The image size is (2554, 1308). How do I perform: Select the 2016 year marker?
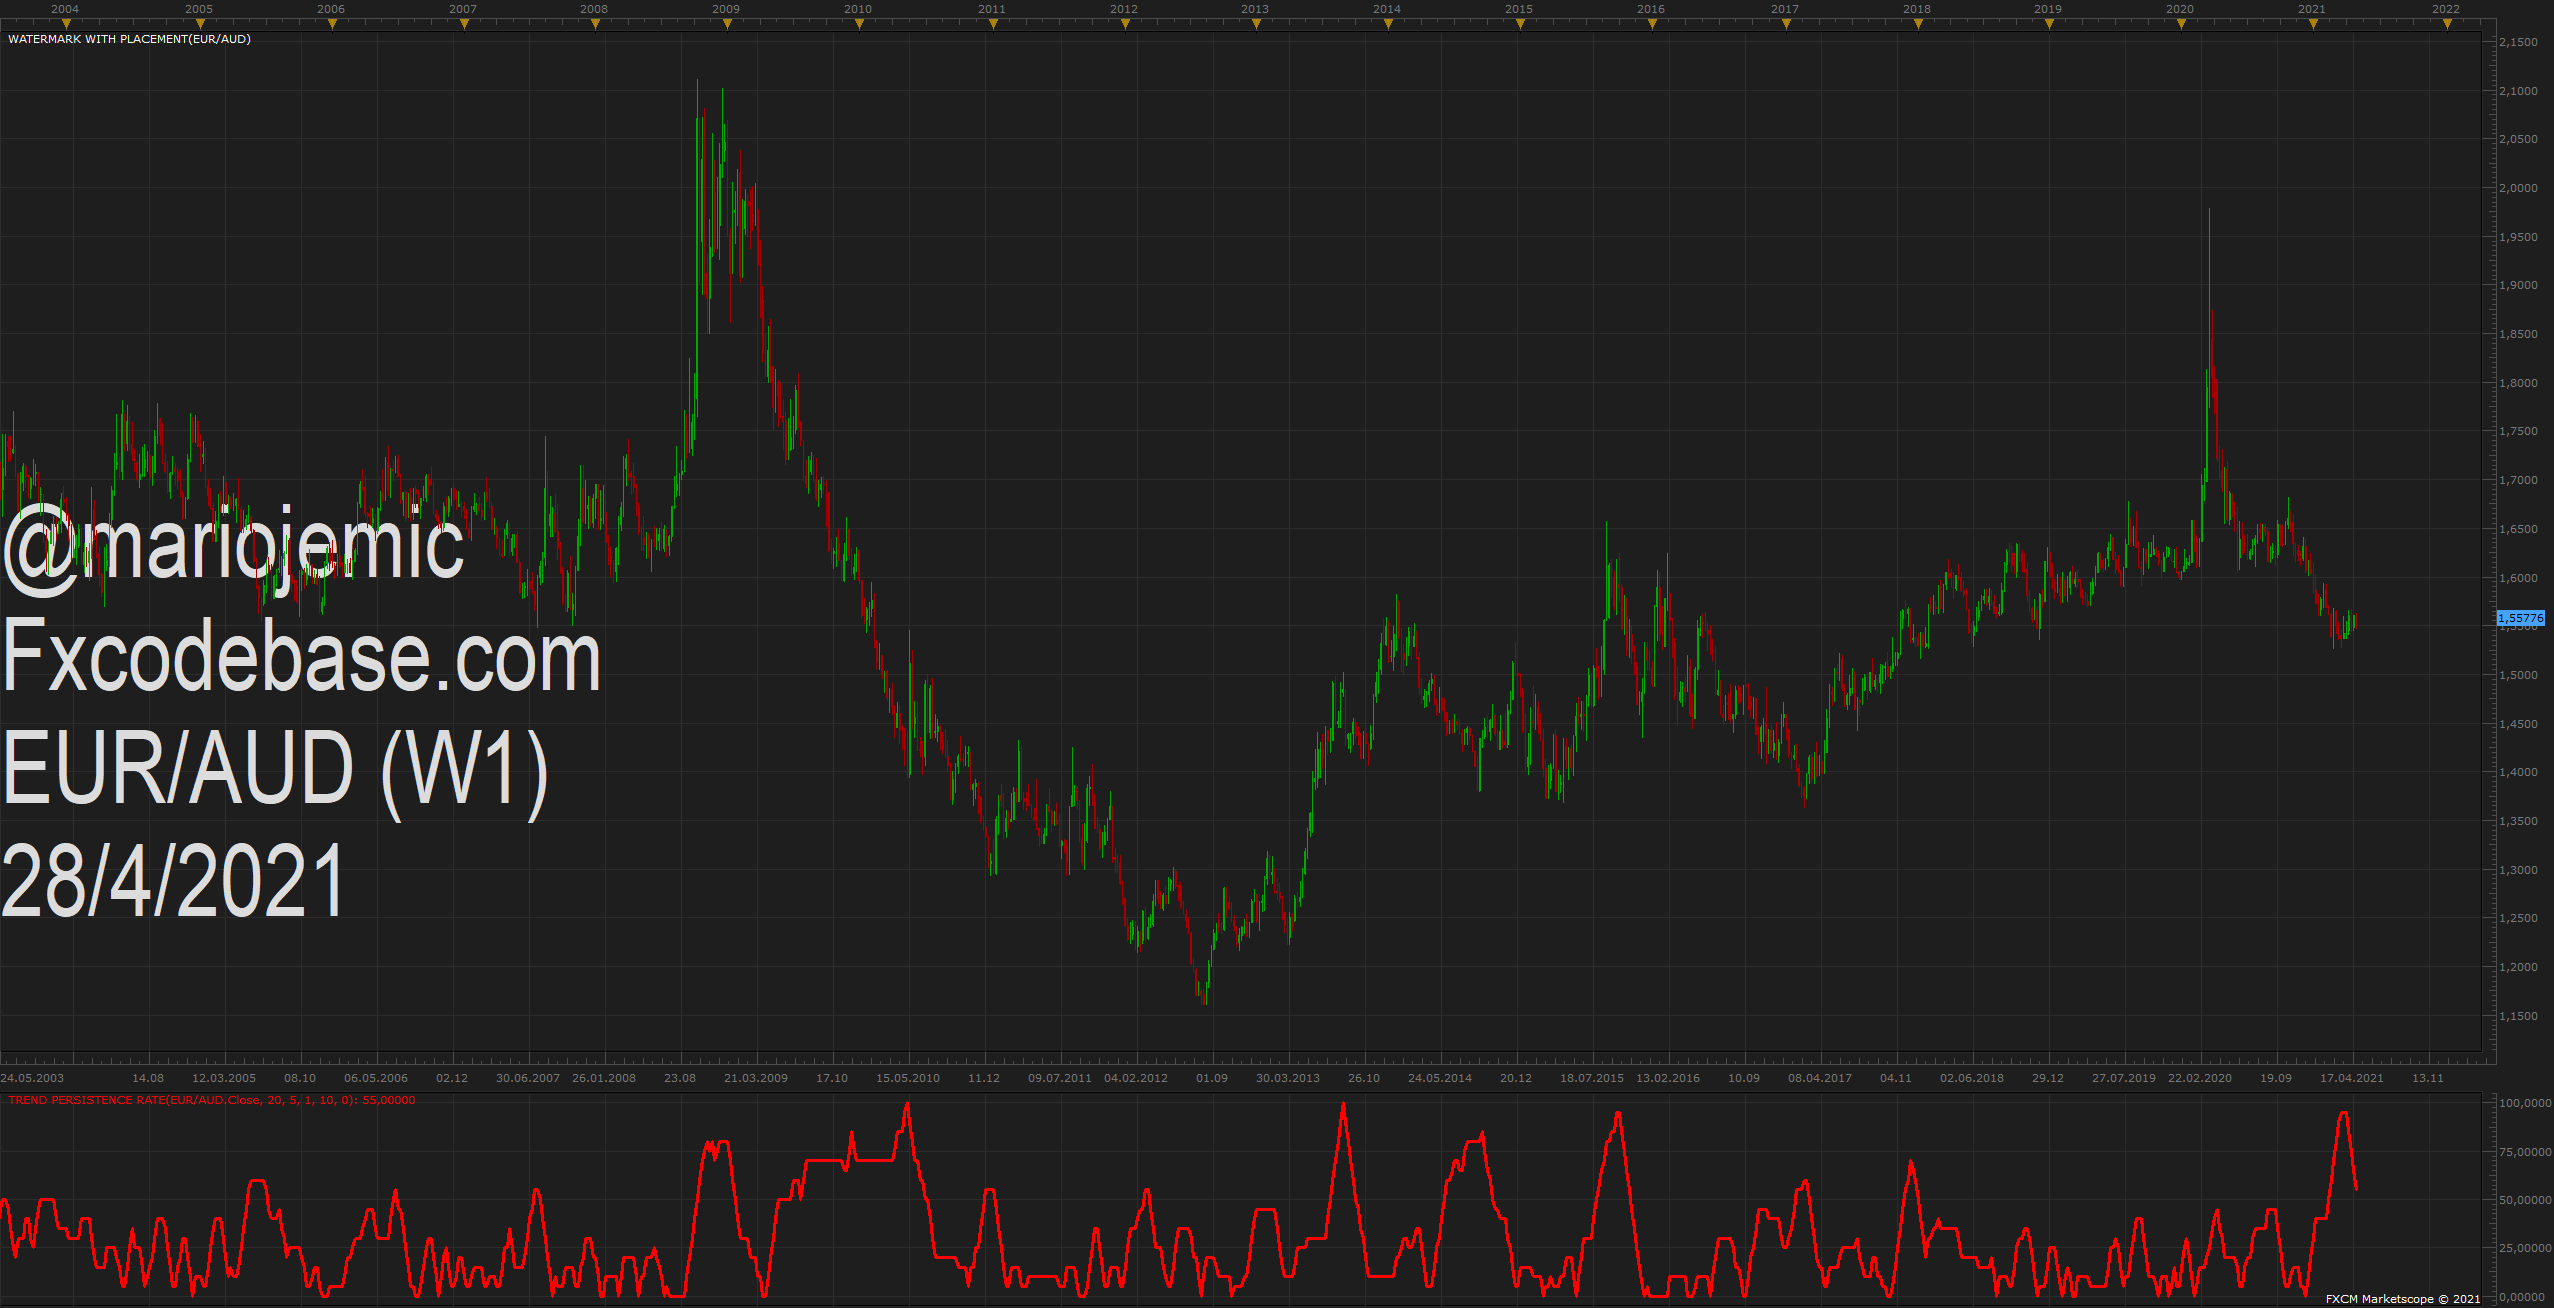(x=1651, y=9)
